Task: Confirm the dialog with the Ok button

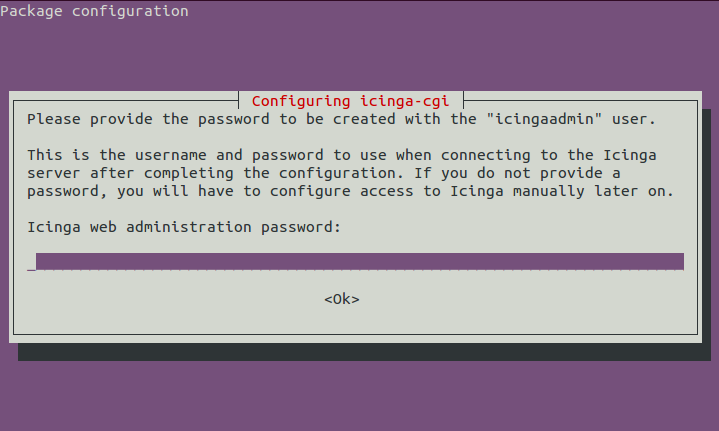Action: click(342, 299)
